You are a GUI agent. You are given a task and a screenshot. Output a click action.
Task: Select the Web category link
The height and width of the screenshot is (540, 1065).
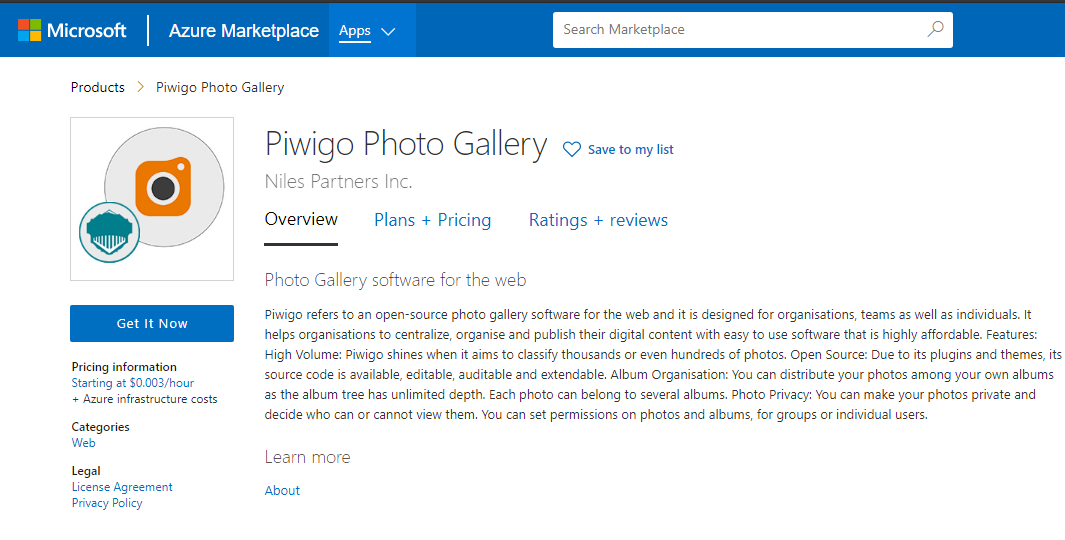coord(84,443)
